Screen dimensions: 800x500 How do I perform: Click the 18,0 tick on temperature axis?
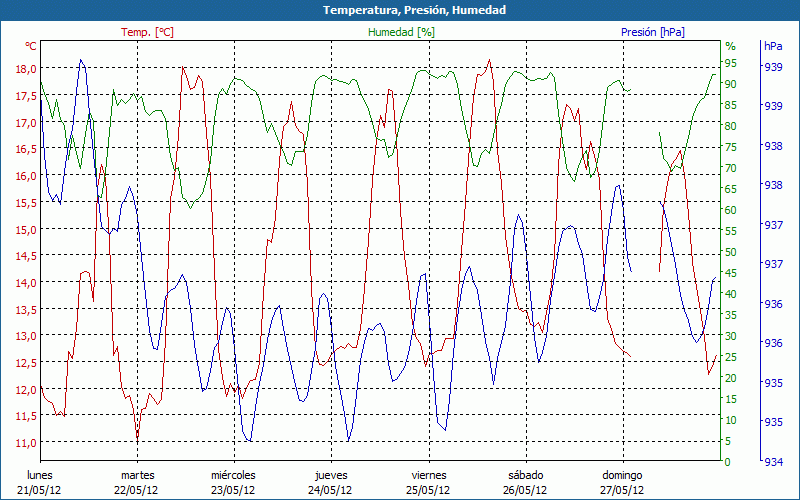(x=26, y=69)
